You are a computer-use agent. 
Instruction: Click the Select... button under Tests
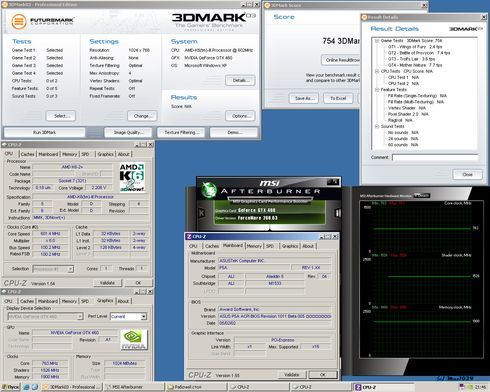point(61,116)
